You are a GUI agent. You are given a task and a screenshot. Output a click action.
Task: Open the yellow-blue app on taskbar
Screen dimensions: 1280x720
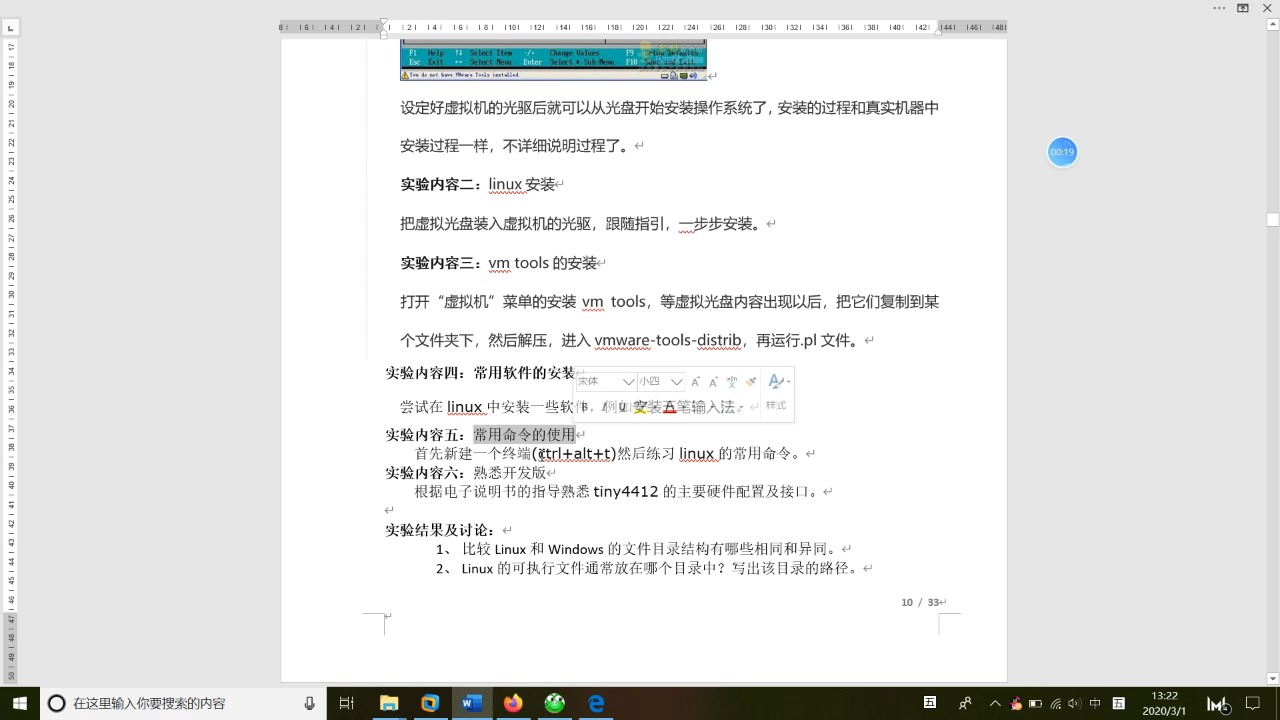pos(430,703)
